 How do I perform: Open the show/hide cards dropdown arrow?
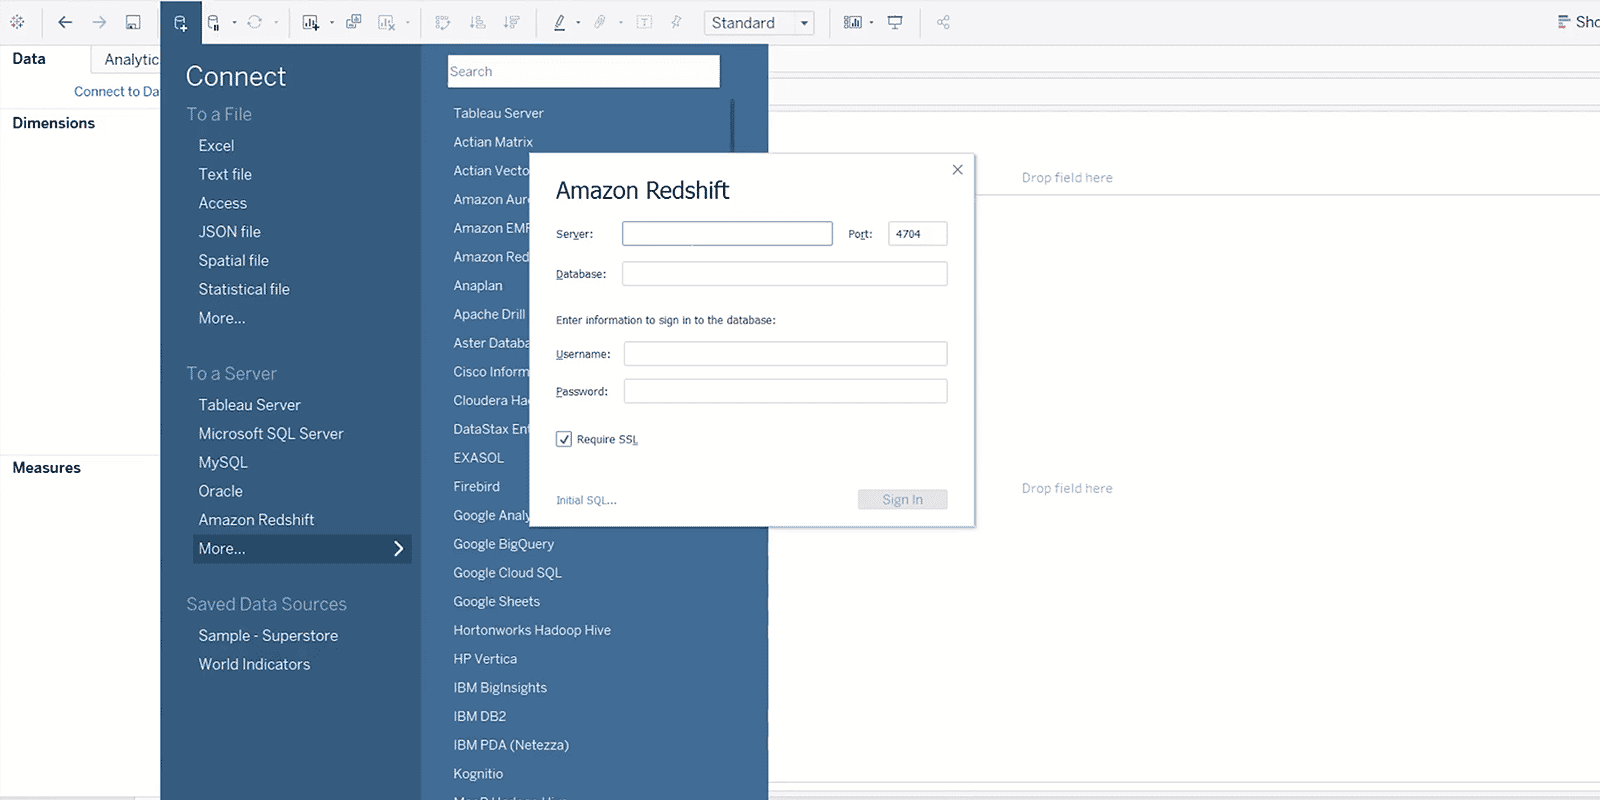(x=871, y=23)
